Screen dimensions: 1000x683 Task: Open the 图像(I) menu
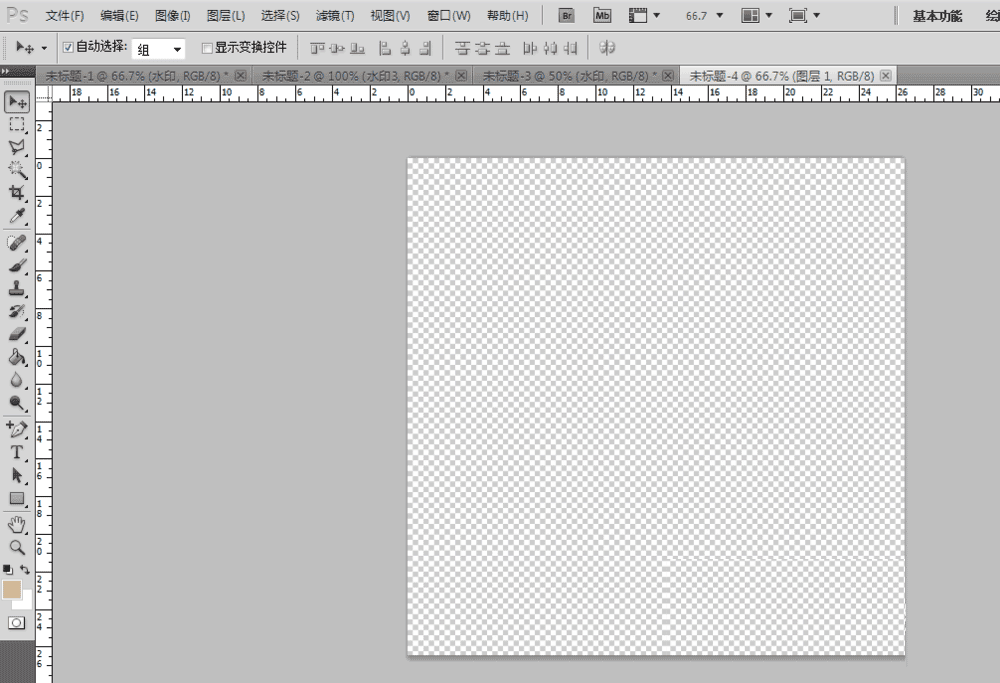point(173,16)
